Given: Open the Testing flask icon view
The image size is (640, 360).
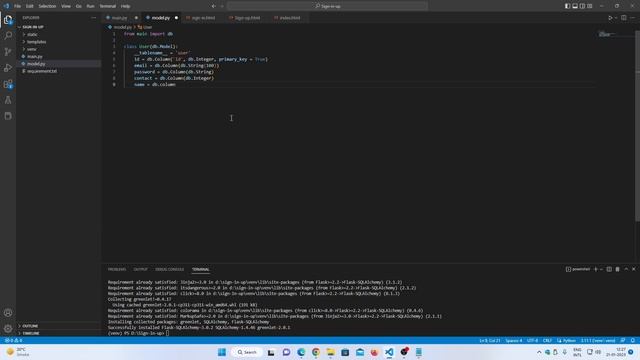Looking at the screenshot, I should pos(8,100).
